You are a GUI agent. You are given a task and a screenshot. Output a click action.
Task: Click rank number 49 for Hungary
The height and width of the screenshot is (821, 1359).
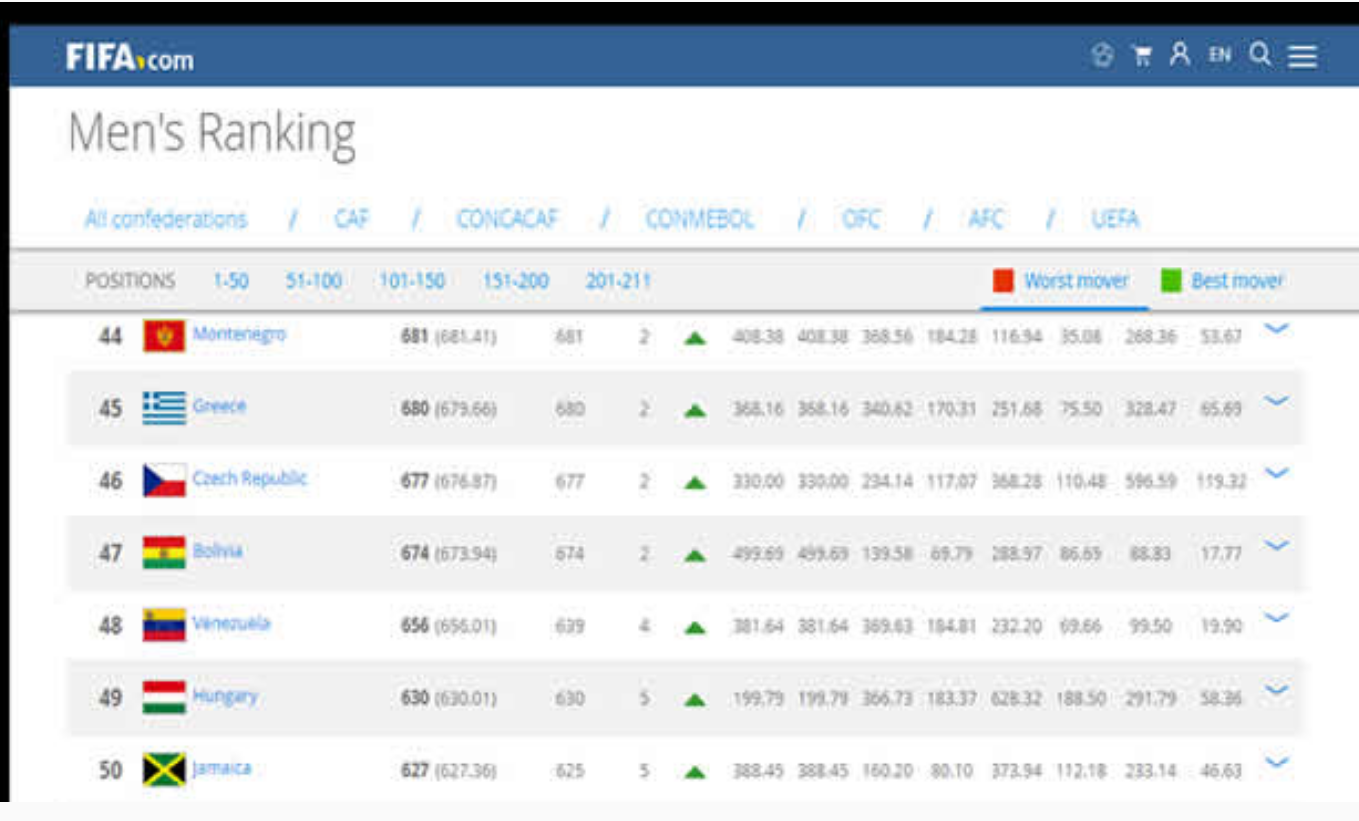[x=110, y=697]
